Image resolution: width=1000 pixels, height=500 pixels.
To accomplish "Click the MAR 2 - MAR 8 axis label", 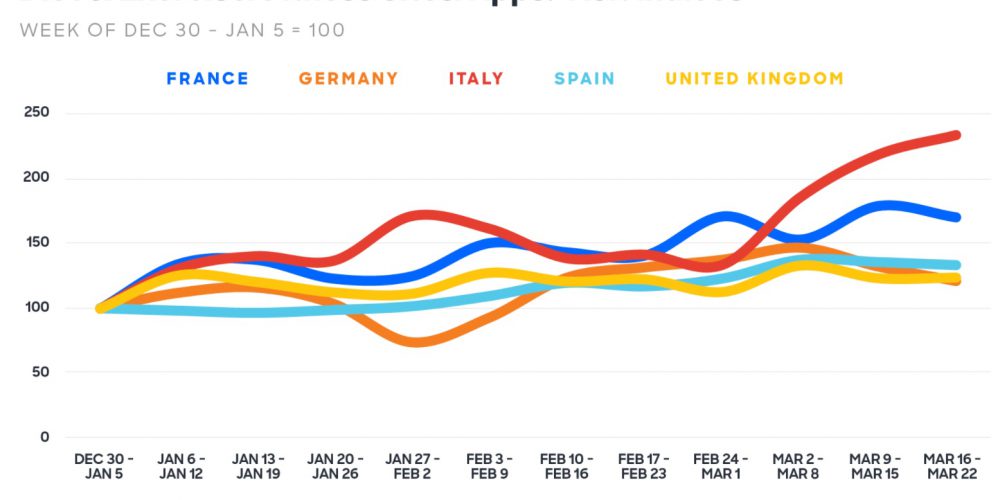I will (798, 466).
